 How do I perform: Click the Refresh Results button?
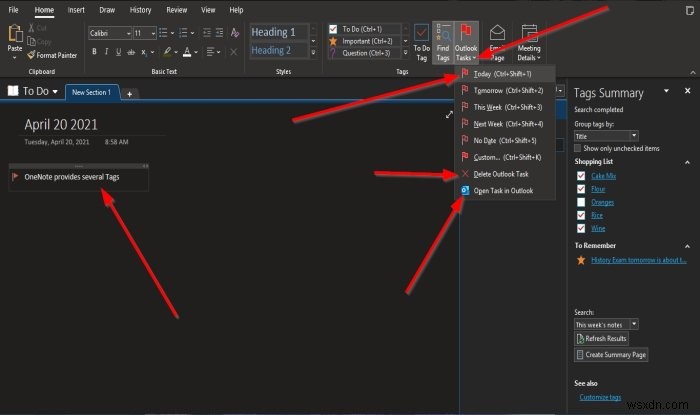tap(603, 339)
